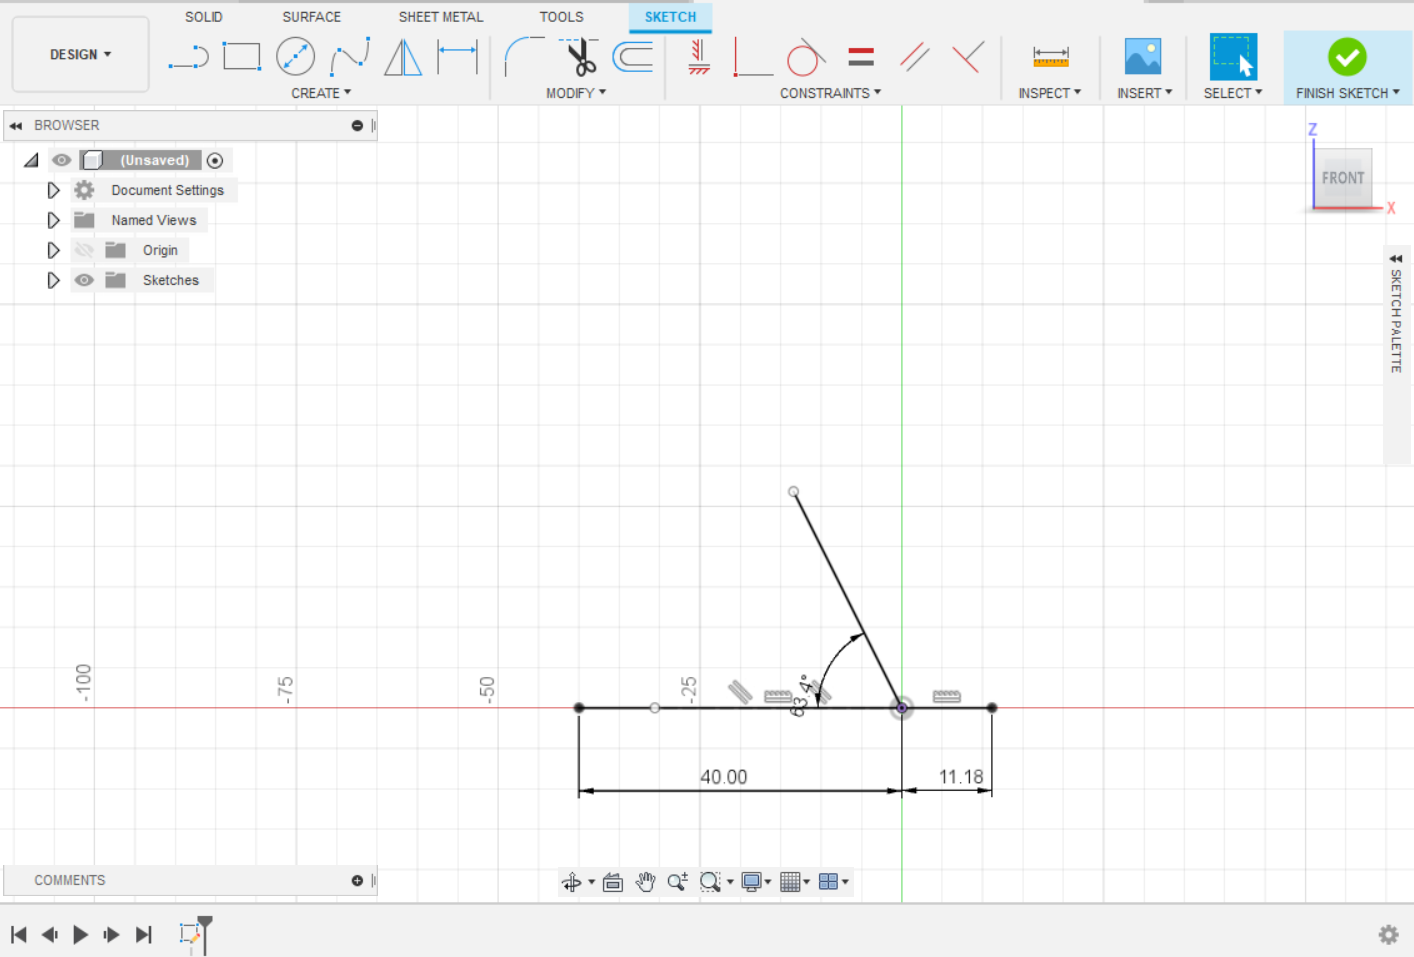Apply Tangent constraint

pos(806,57)
